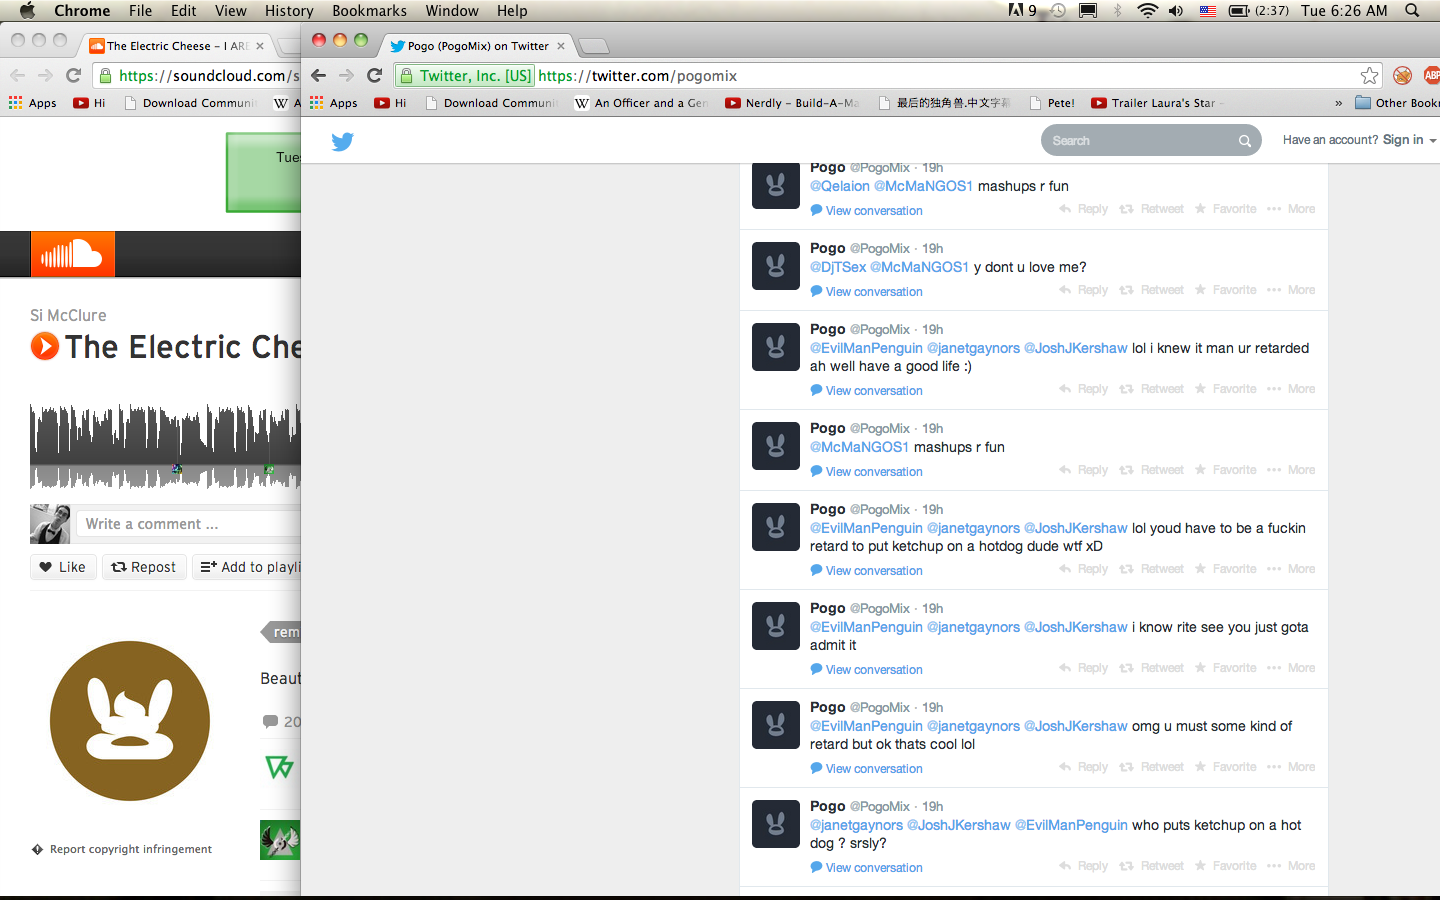Open Spotlight search in menu bar

click(1412, 11)
